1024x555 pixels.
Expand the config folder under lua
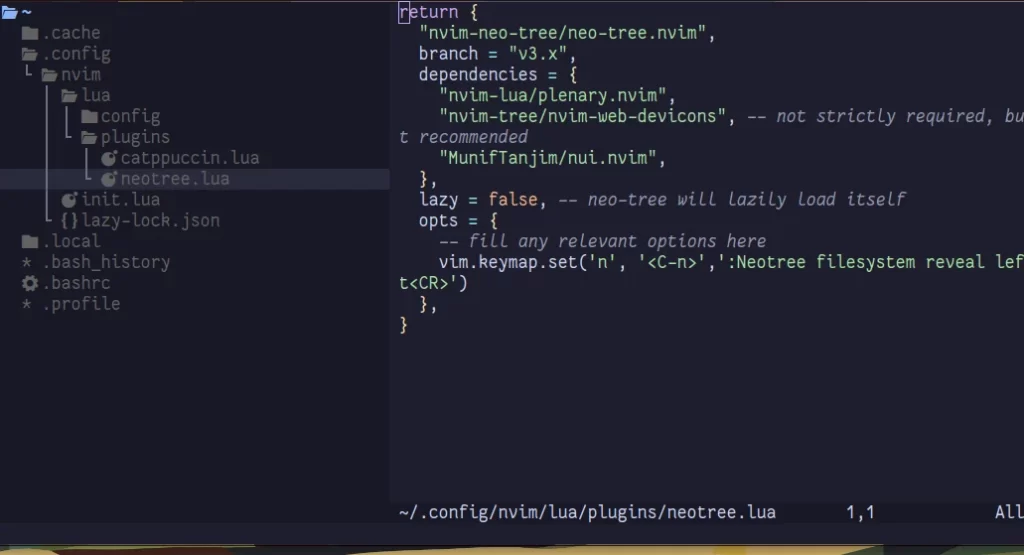click(x=131, y=116)
